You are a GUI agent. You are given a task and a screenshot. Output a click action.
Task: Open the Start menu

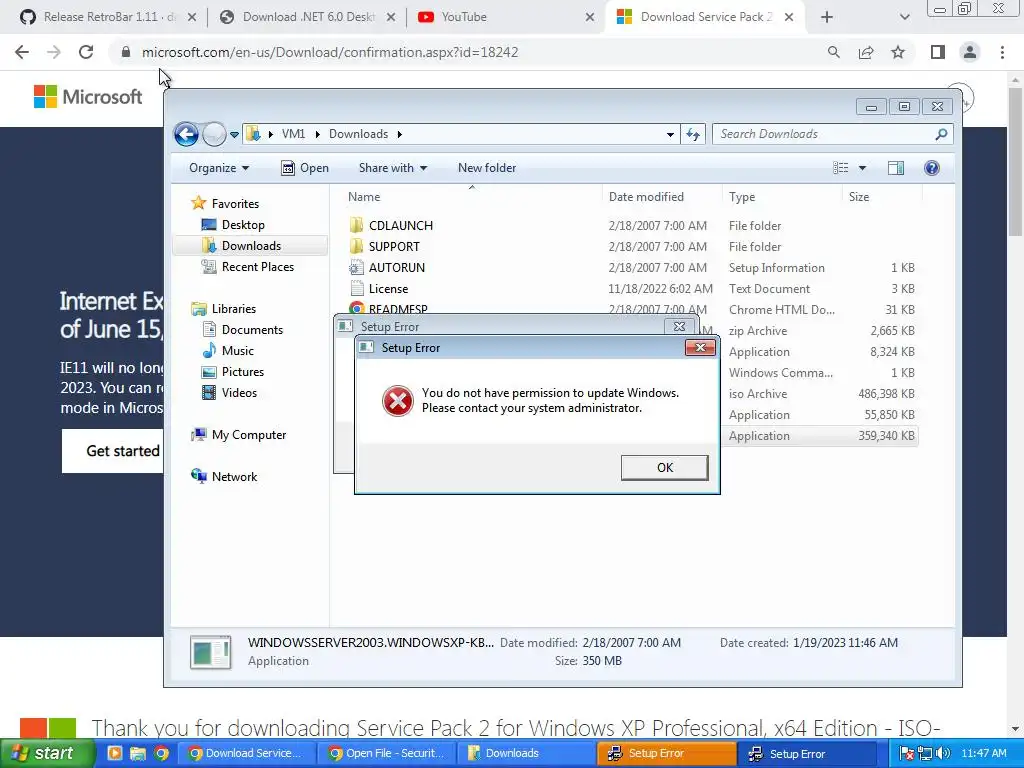pyautogui.click(x=46, y=753)
